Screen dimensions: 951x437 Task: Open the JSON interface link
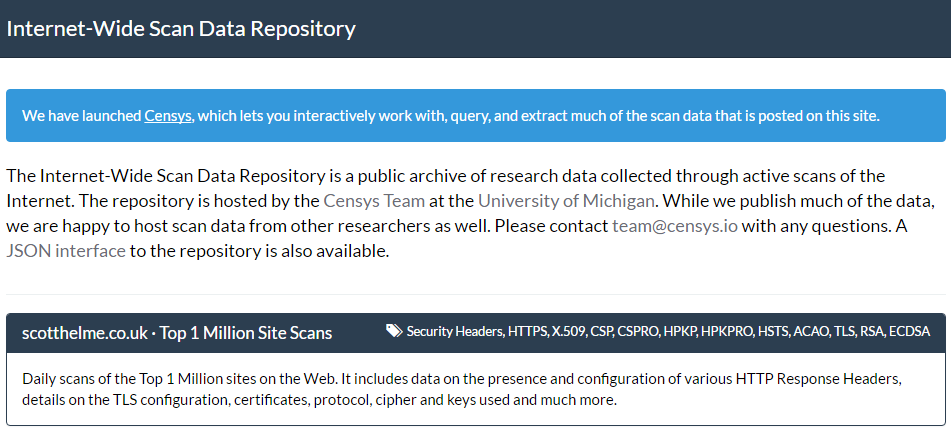pos(66,251)
